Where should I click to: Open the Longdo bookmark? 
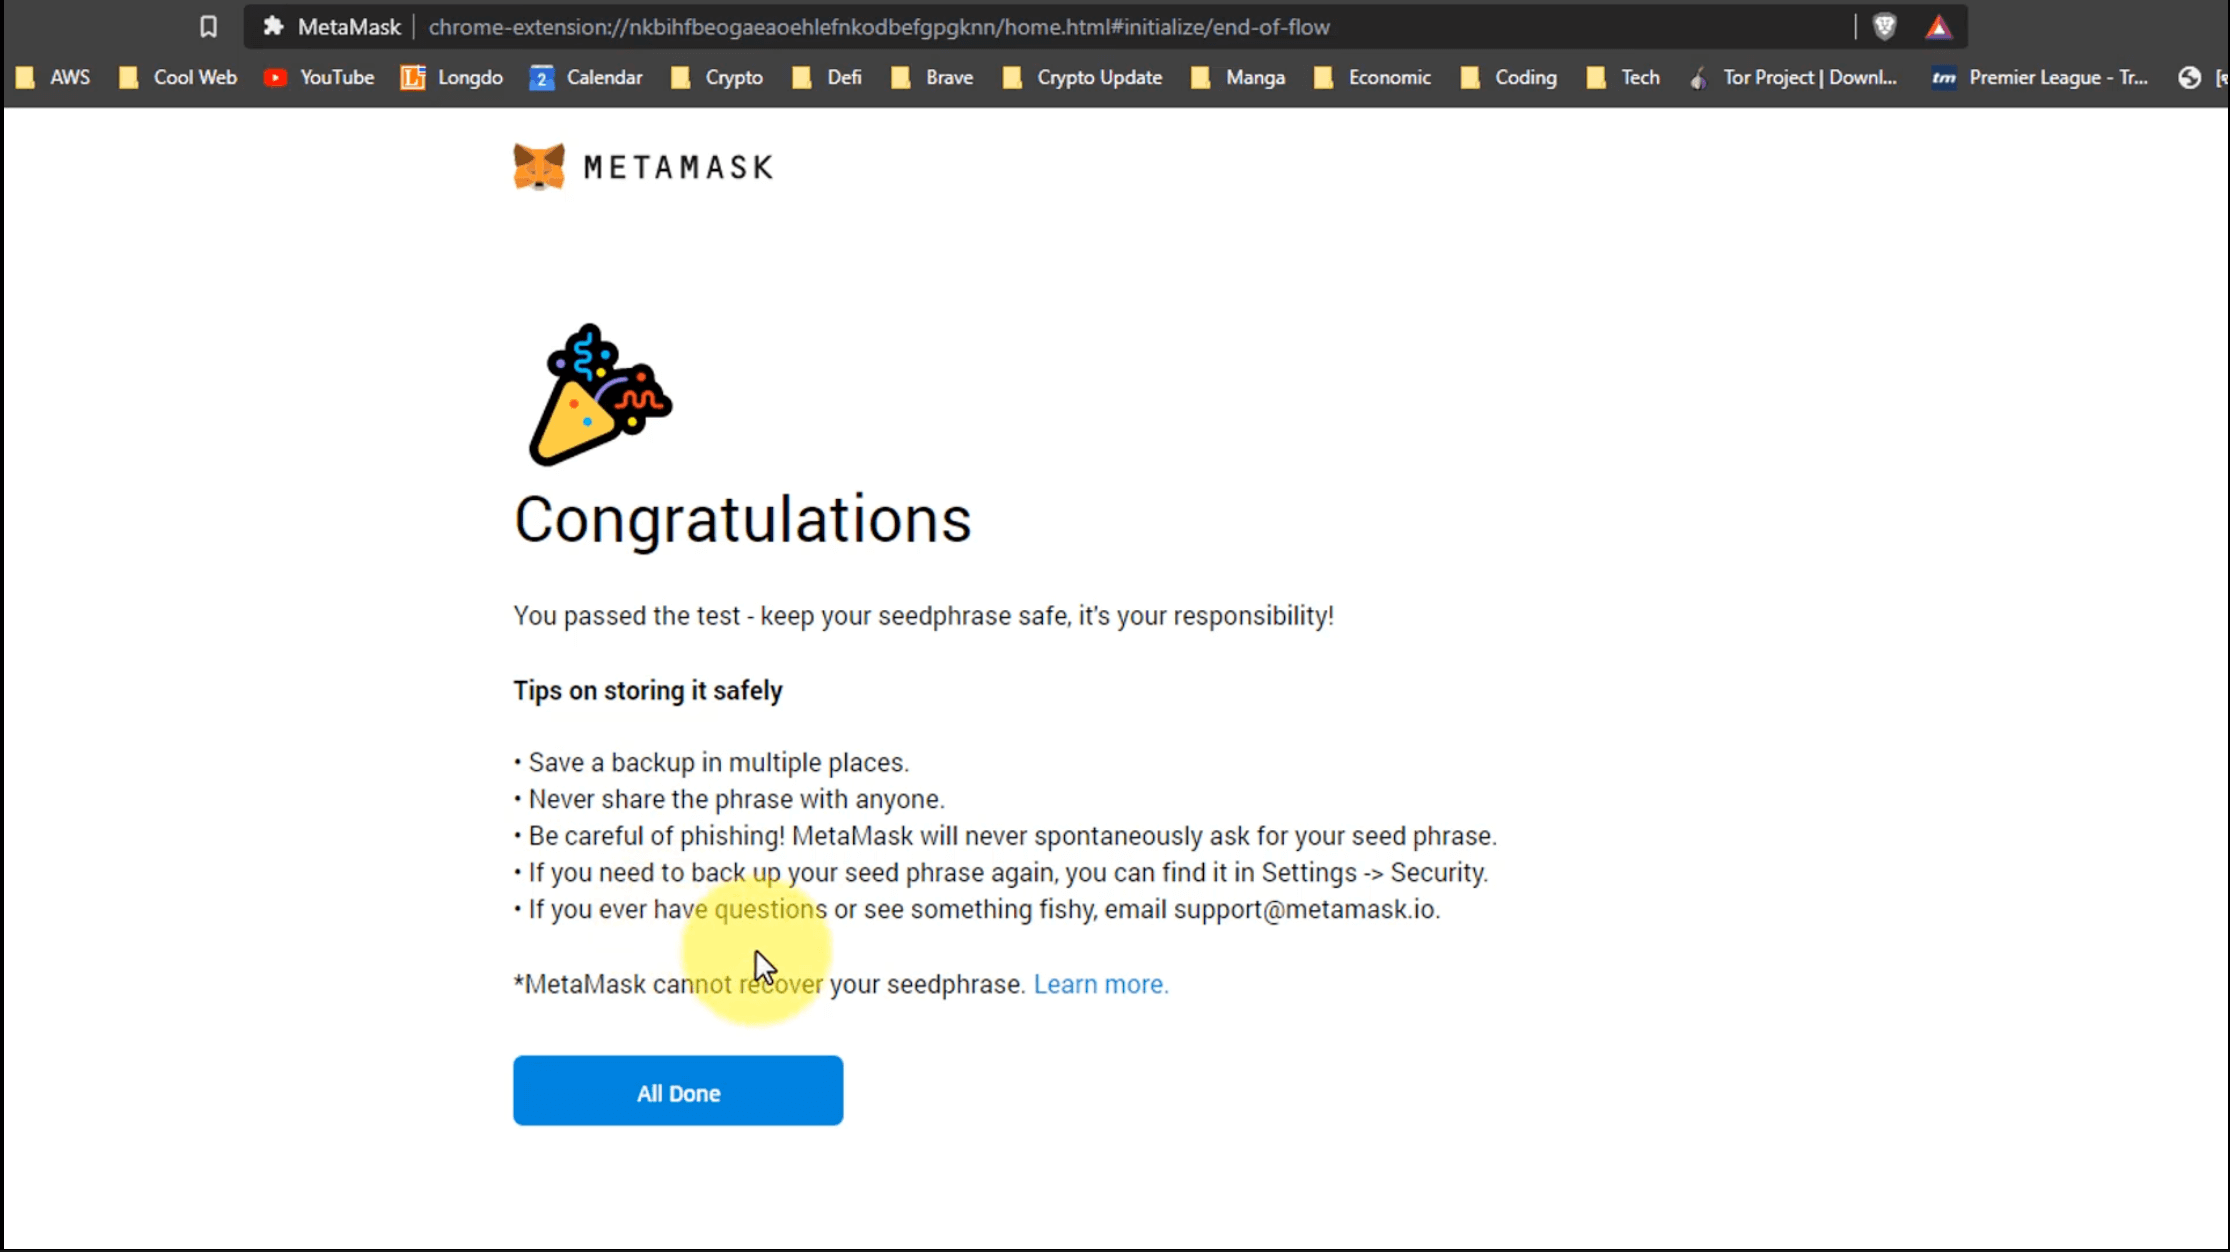452,78
